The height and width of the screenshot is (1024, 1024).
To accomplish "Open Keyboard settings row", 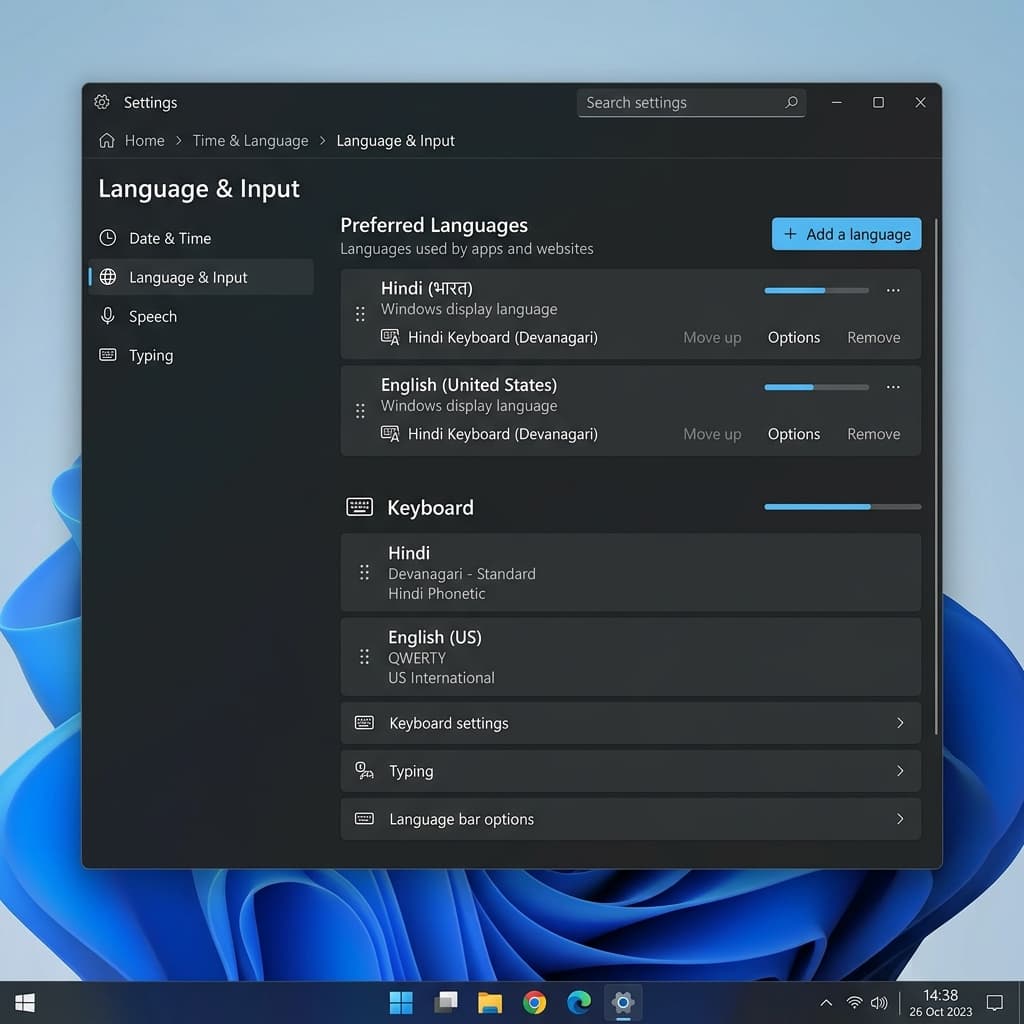I will point(630,723).
